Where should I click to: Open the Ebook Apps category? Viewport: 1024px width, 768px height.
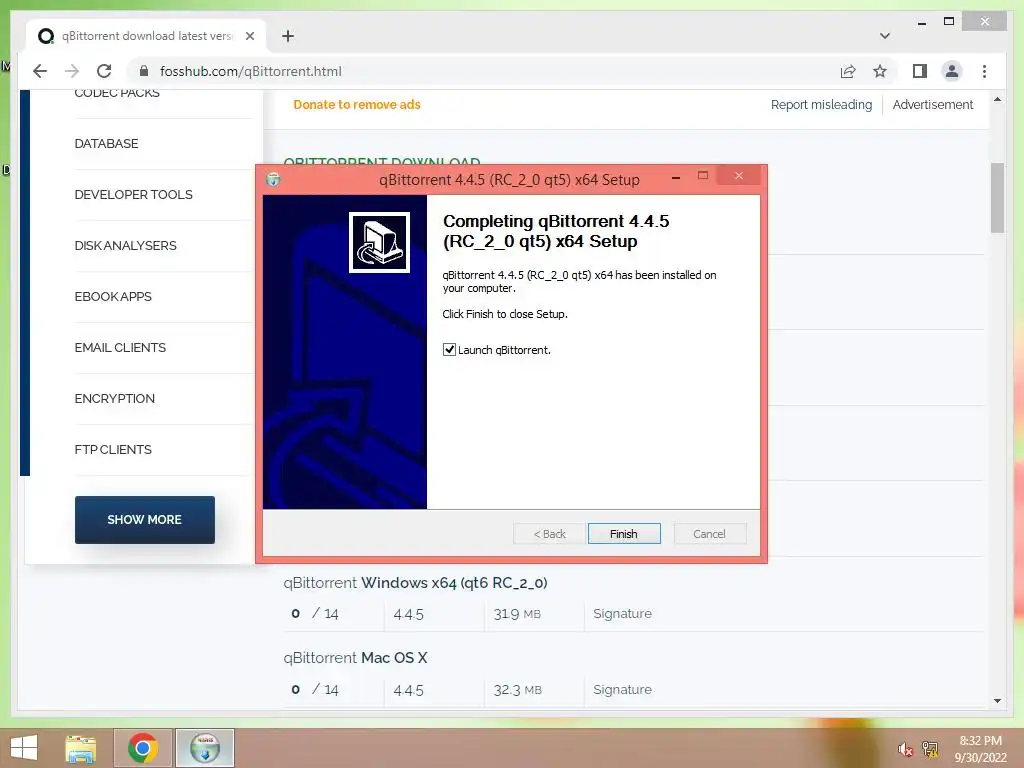click(x=113, y=296)
